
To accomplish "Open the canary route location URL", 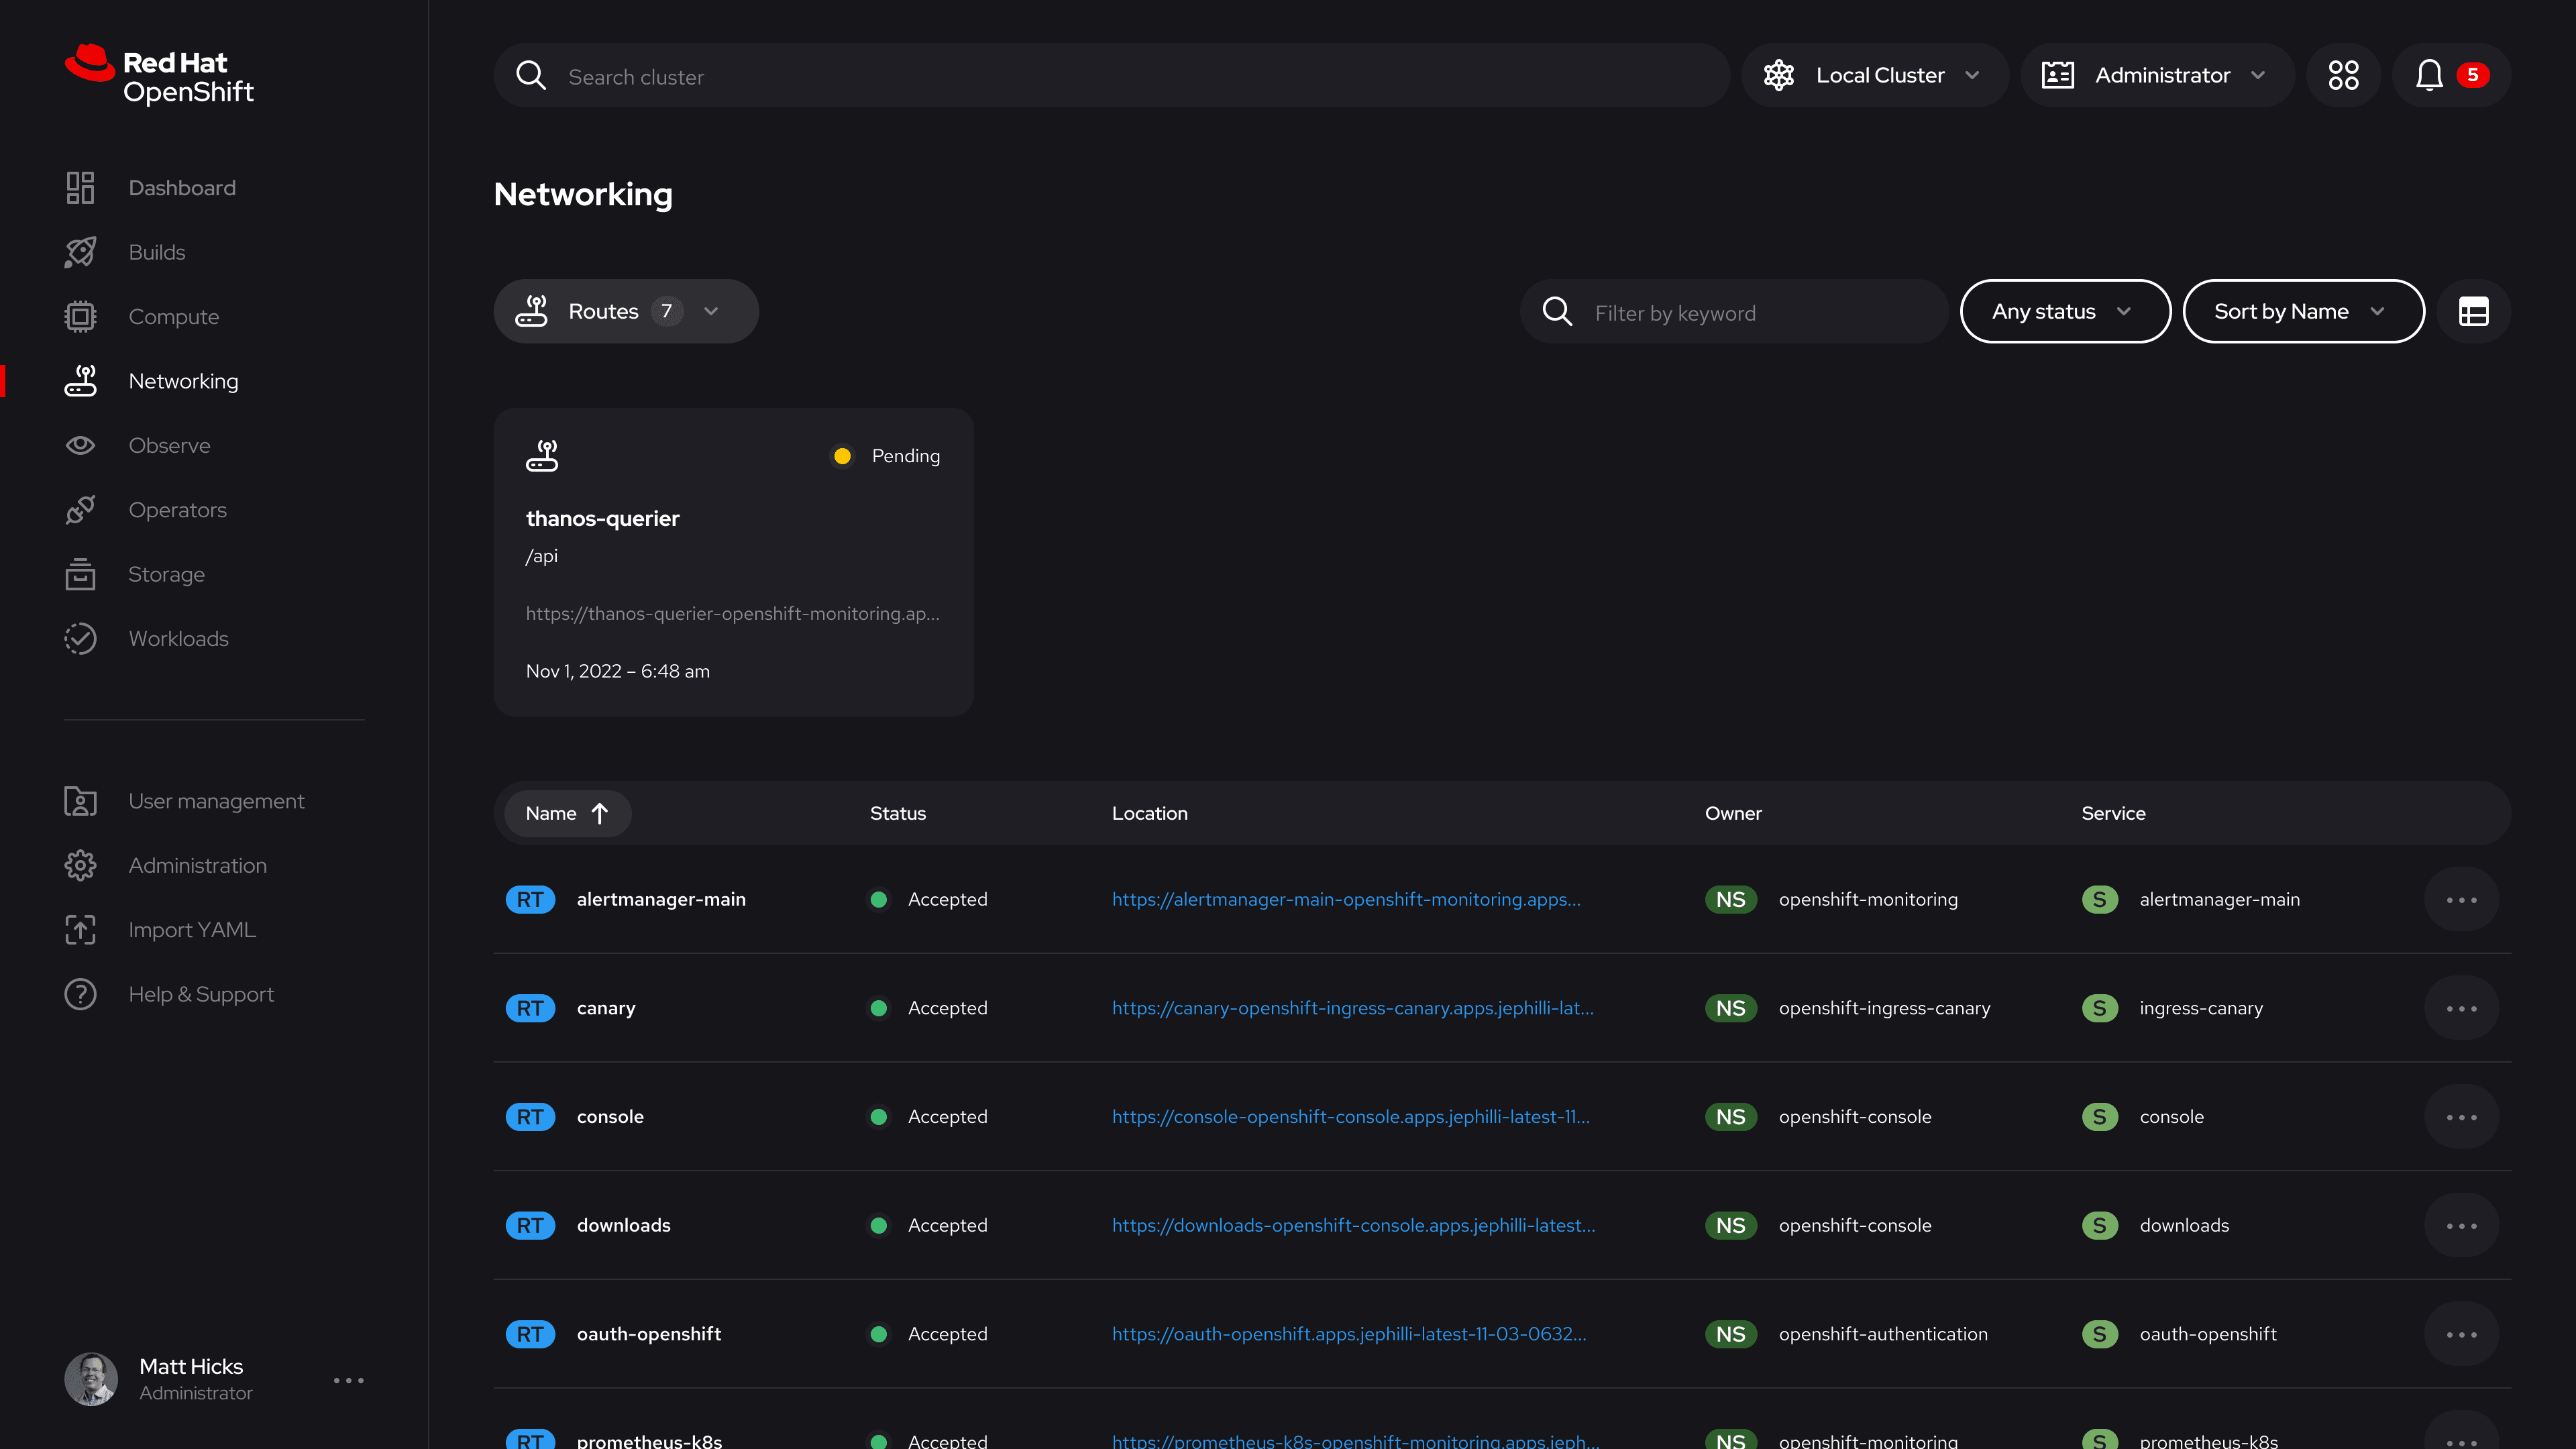I will [1353, 1008].
